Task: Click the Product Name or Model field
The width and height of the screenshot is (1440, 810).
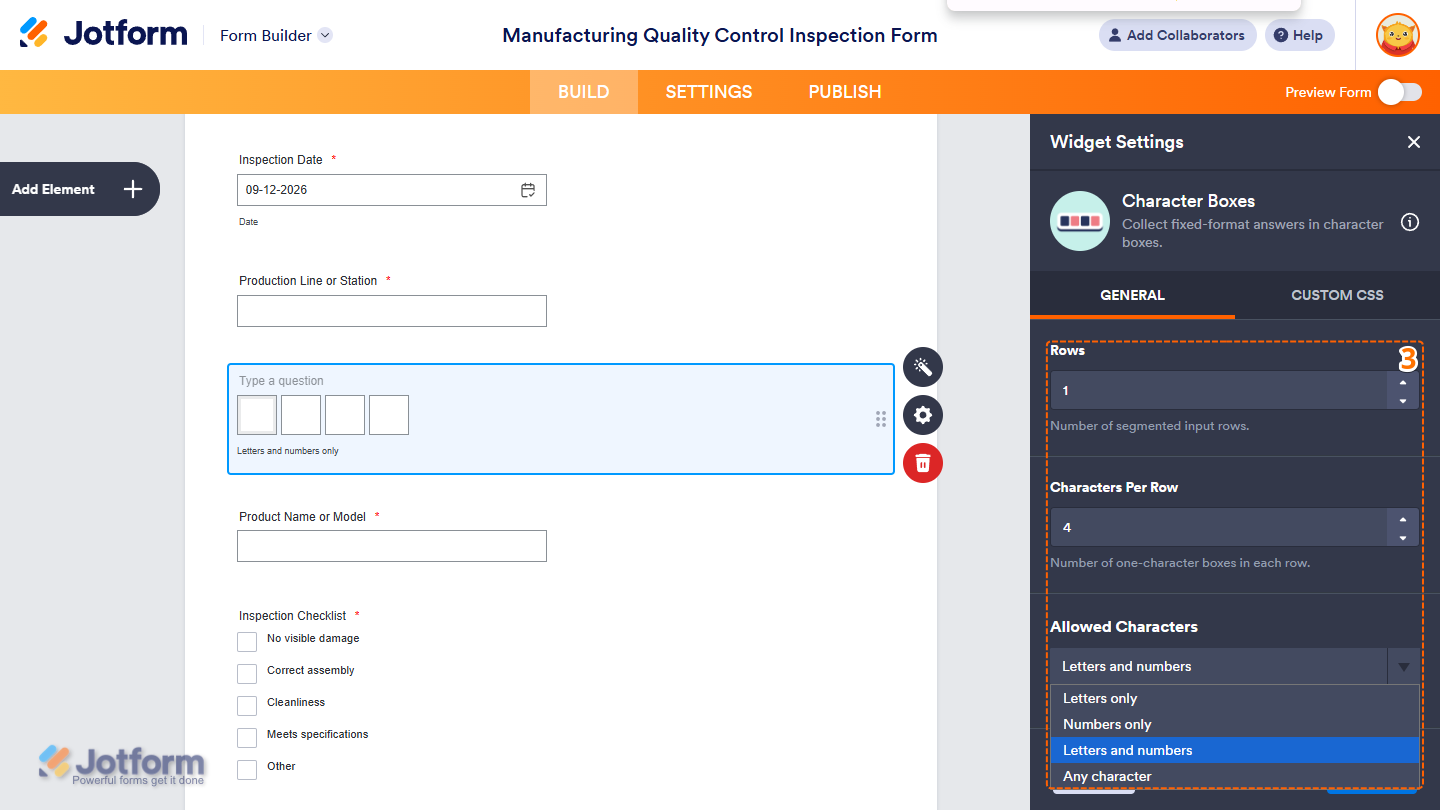Action: 392,546
